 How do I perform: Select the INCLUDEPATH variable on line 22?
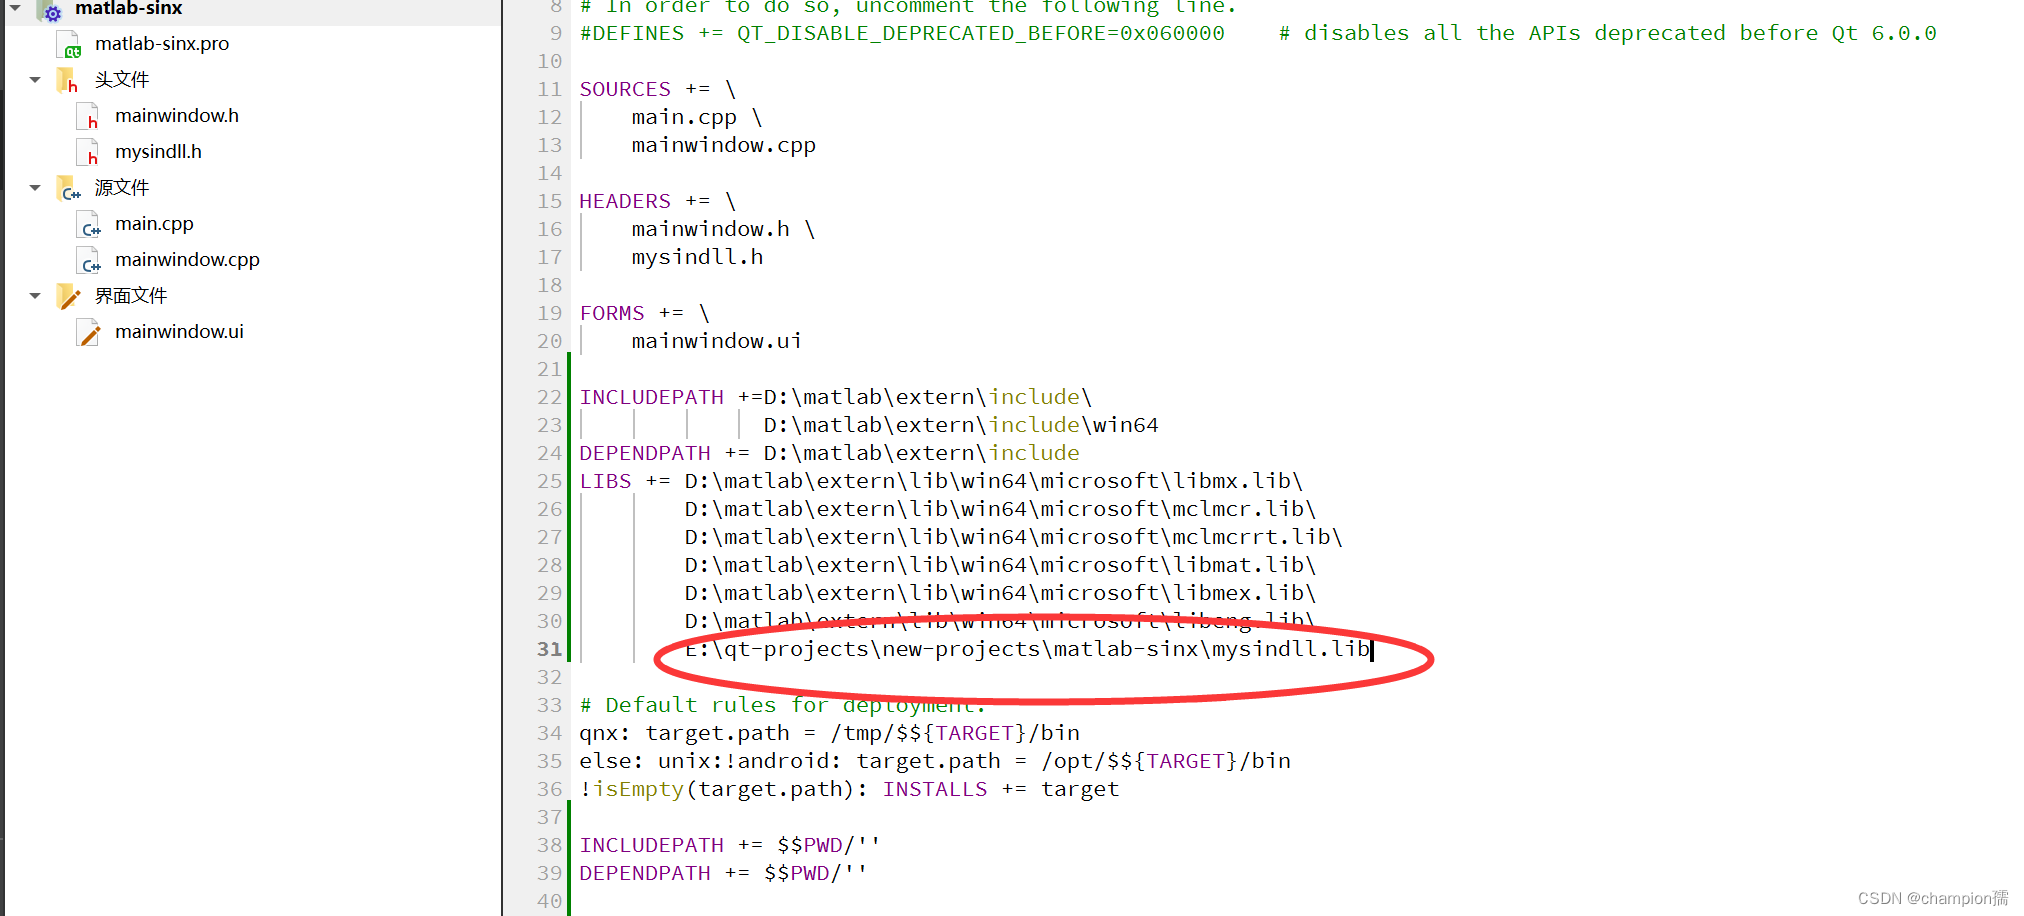[651, 397]
